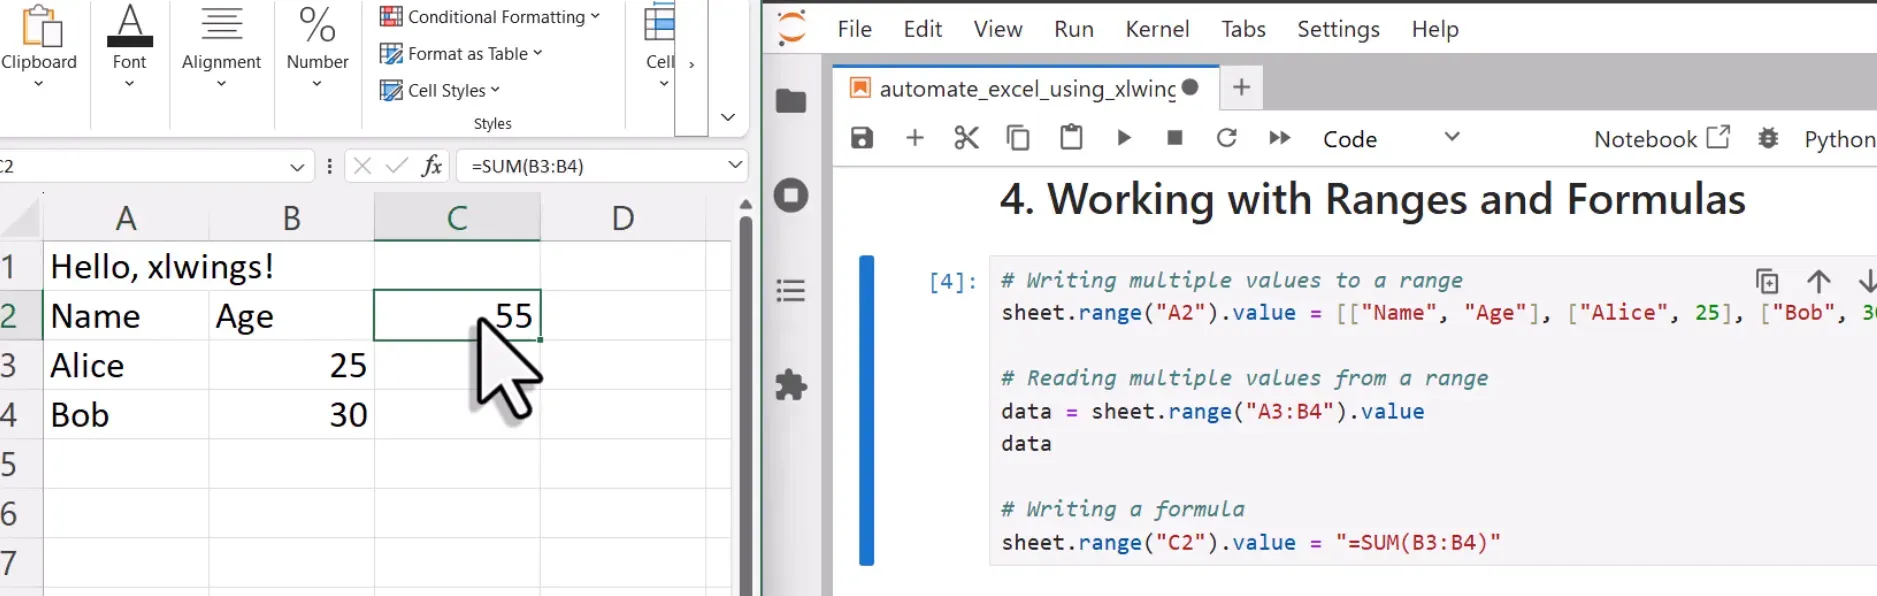Open Conditional Formatting menu
The height and width of the screenshot is (596, 1877).
click(490, 17)
